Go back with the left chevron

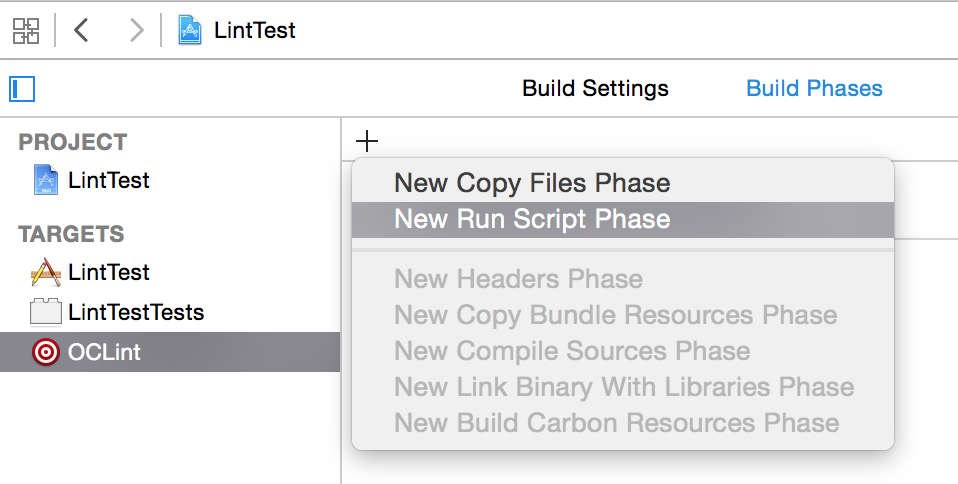(82, 30)
